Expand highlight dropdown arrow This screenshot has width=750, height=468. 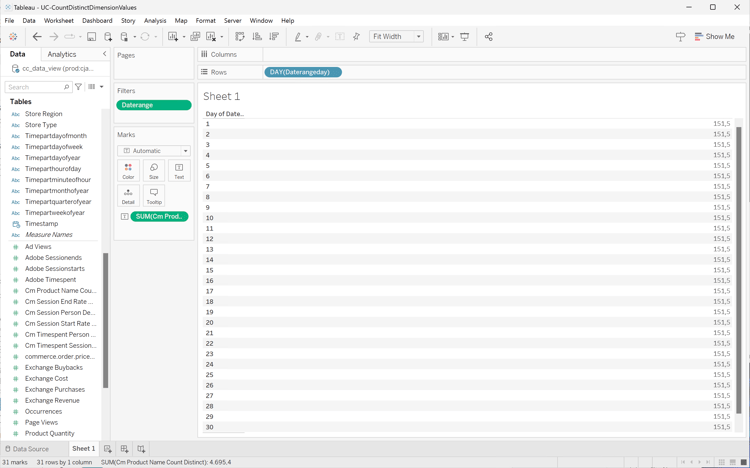click(307, 37)
